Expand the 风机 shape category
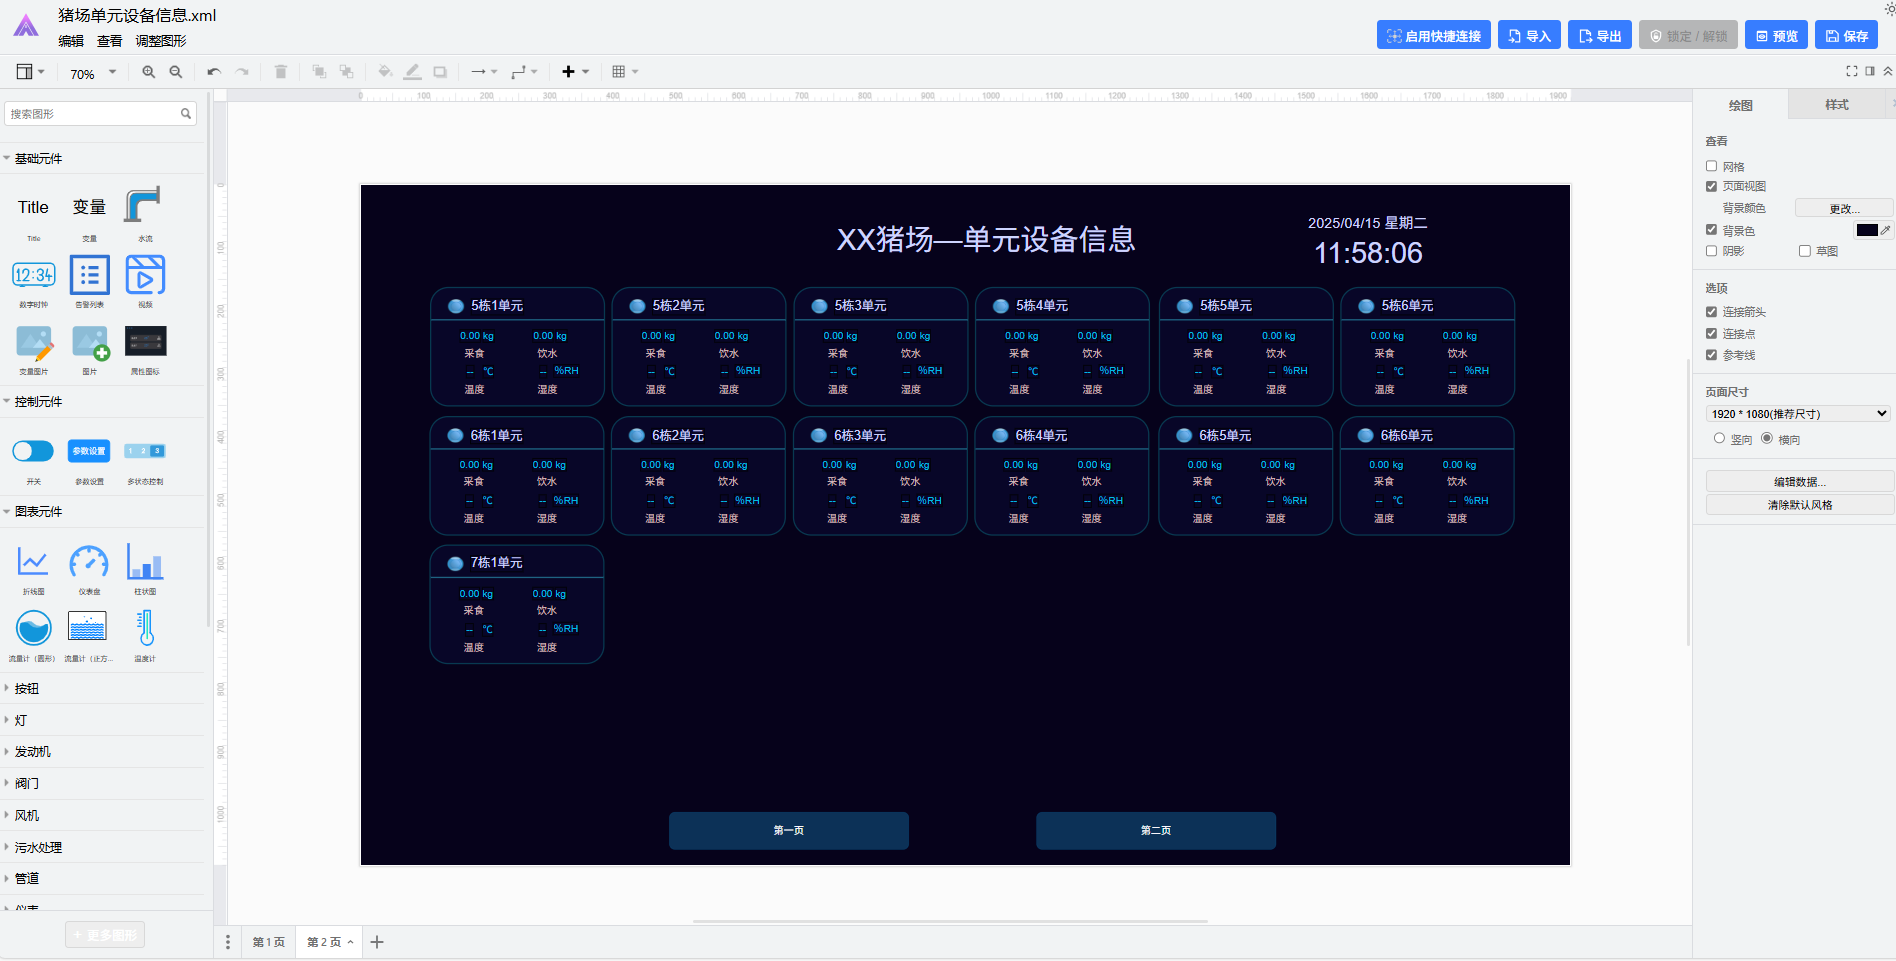The height and width of the screenshot is (961, 1896). click(x=27, y=815)
